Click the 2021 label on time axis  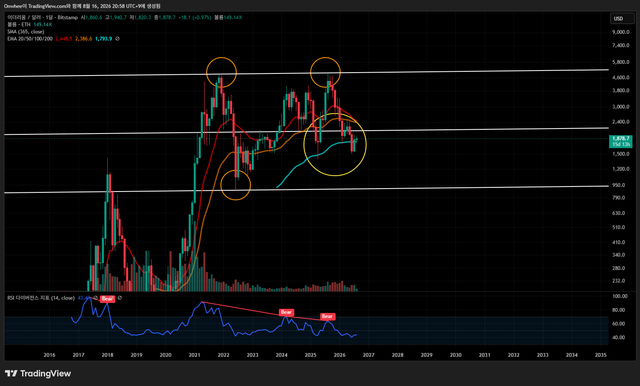194,355
